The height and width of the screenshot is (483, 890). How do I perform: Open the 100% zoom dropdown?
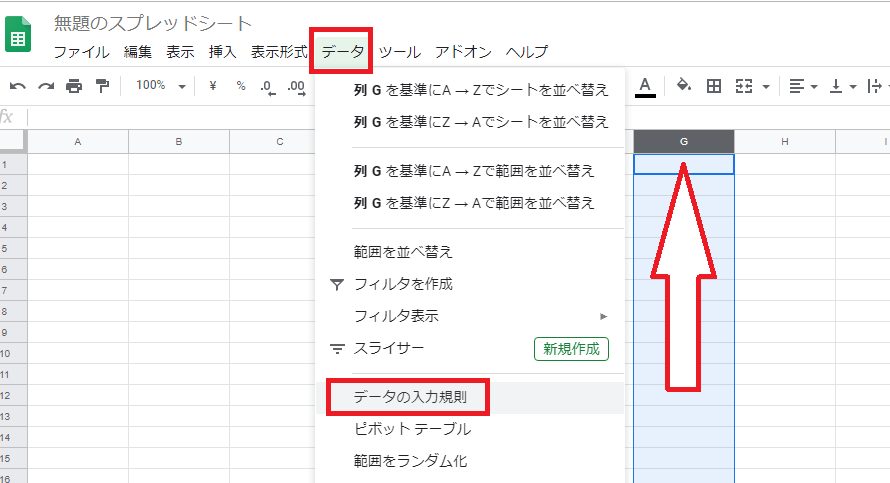tap(161, 86)
